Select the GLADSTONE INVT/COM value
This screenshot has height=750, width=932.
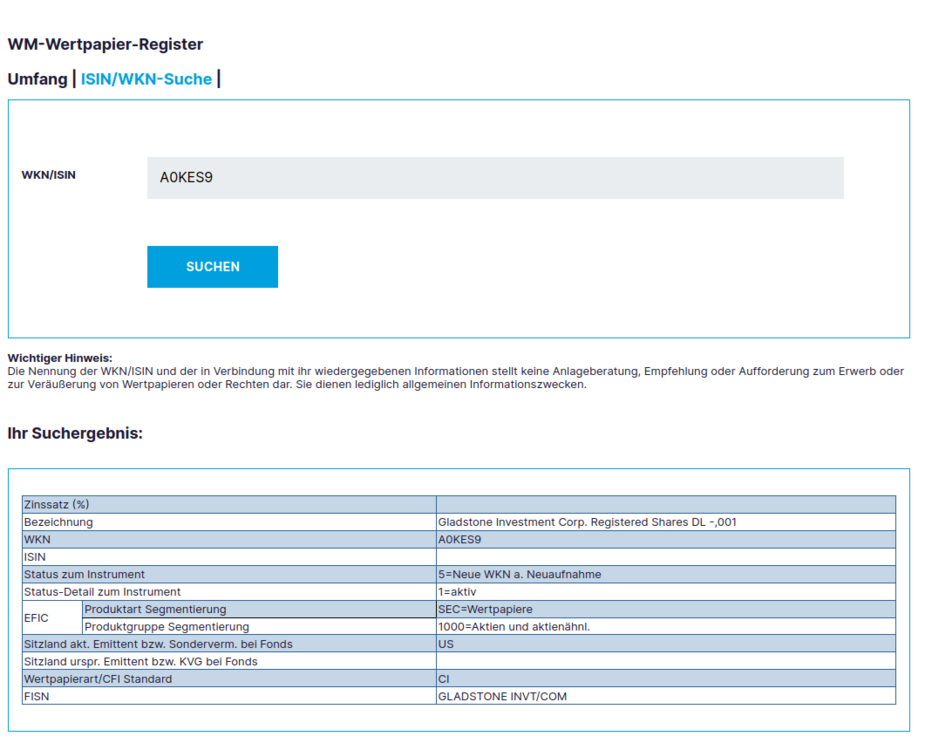coord(502,696)
